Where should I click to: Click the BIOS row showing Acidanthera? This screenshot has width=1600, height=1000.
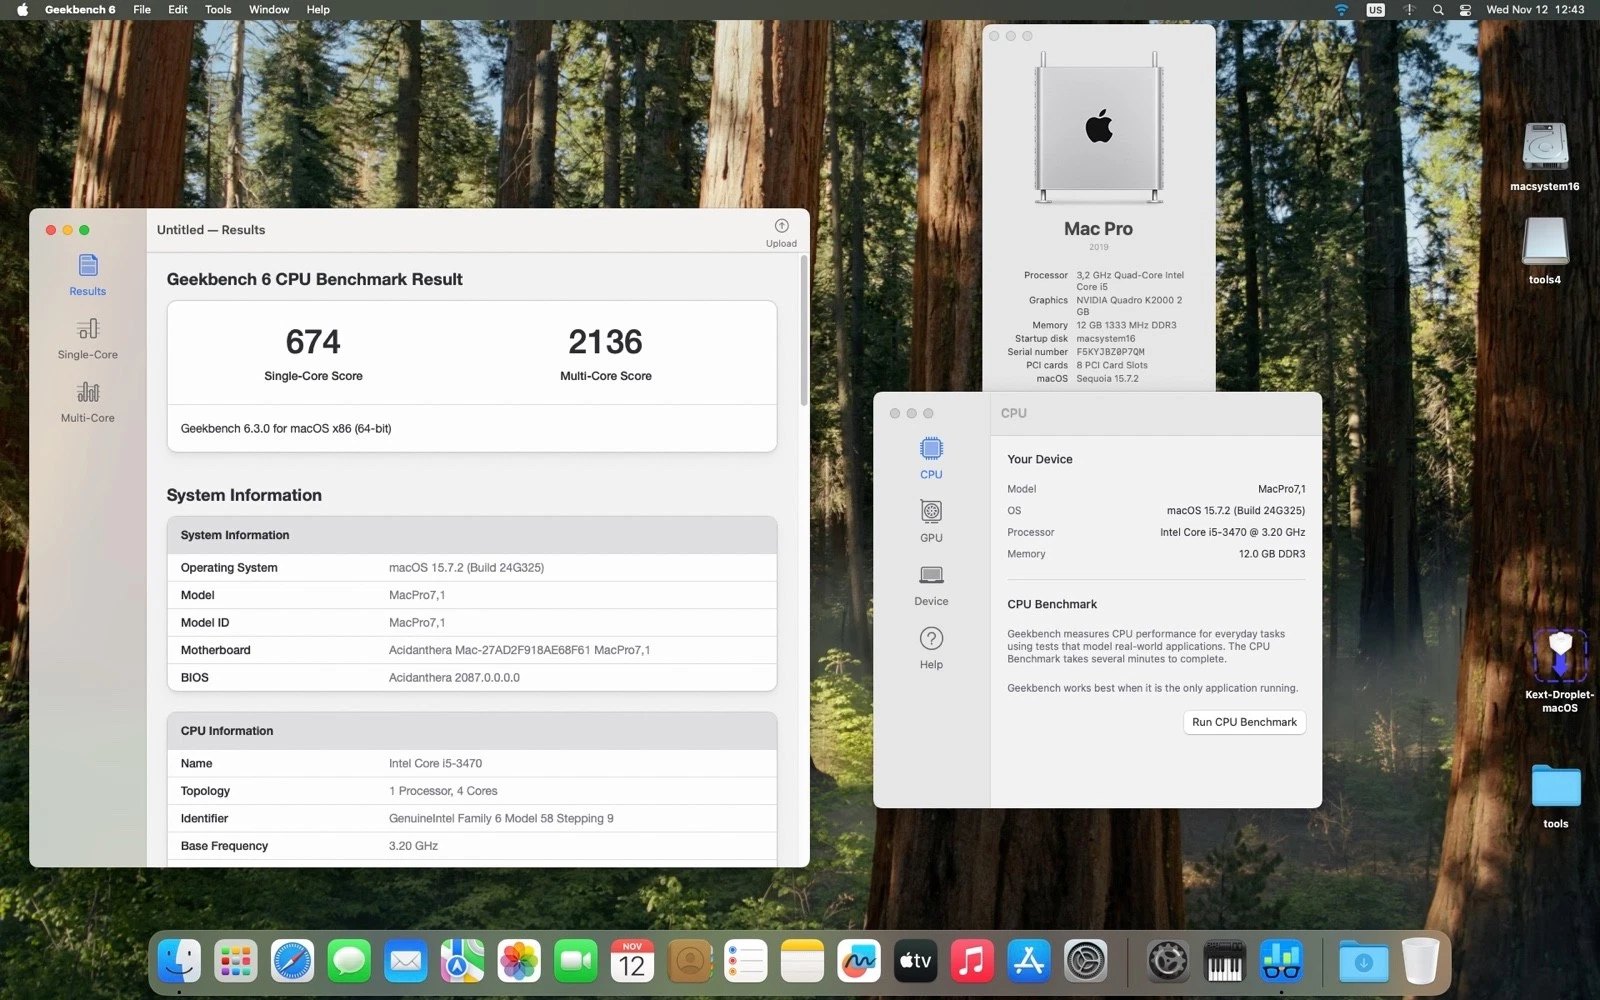pyautogui.click(x=472, y=677)
